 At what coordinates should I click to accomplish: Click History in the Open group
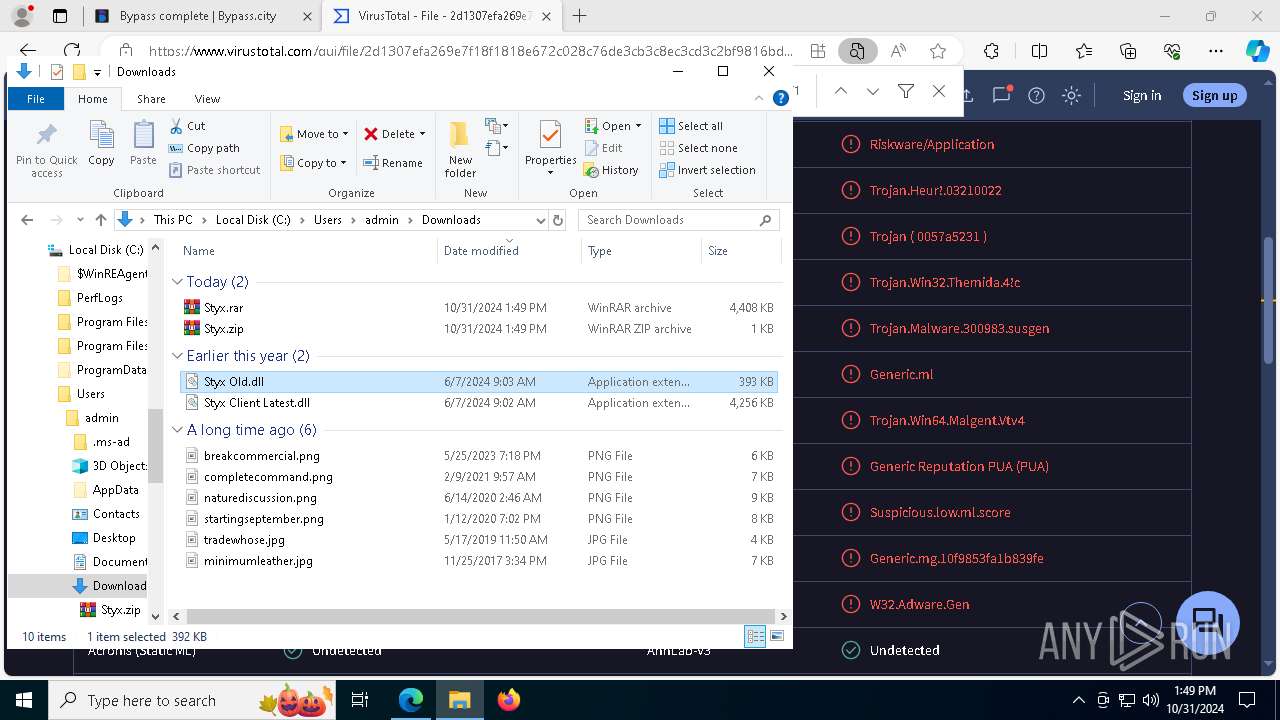611,170
